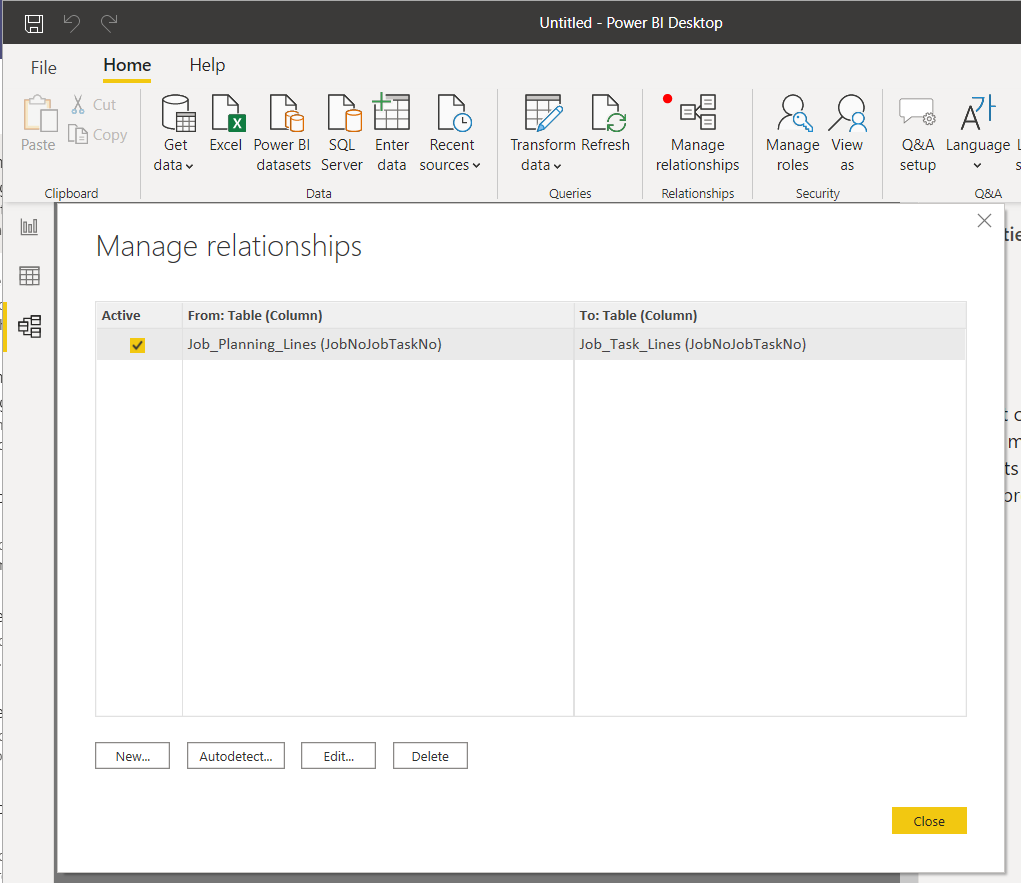The width and height of the screenshot is (1021, 883).
Task: Click the New... relationship button
Action: pos(133,756)
